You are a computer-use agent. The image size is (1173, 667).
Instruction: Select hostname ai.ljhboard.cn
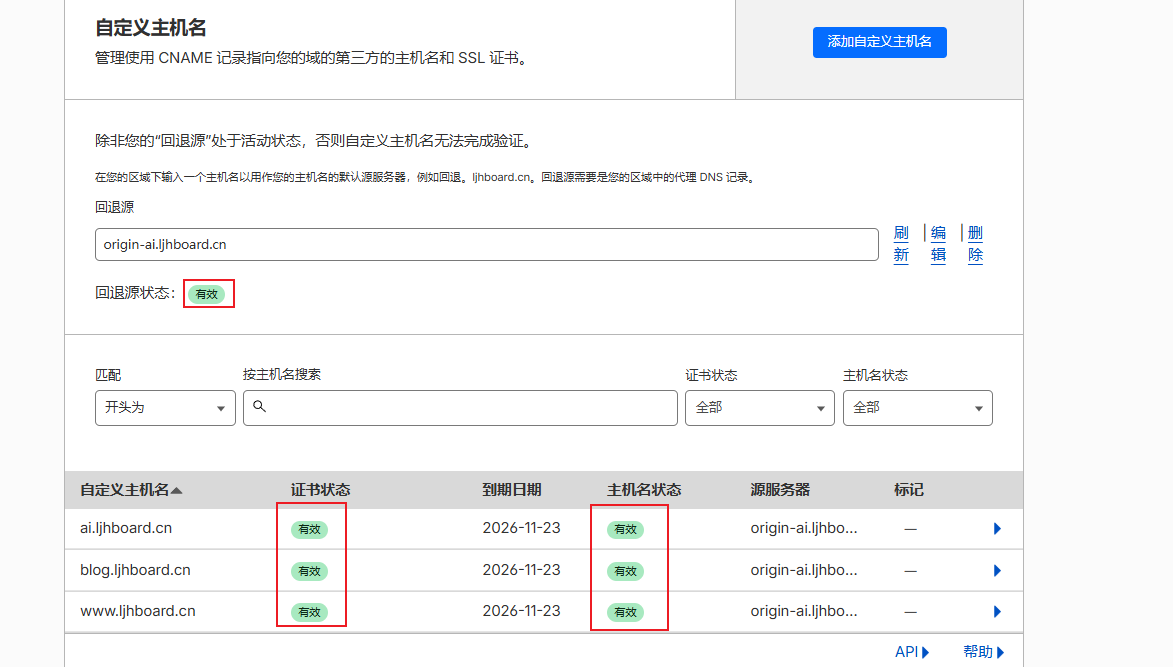point(126,528)
